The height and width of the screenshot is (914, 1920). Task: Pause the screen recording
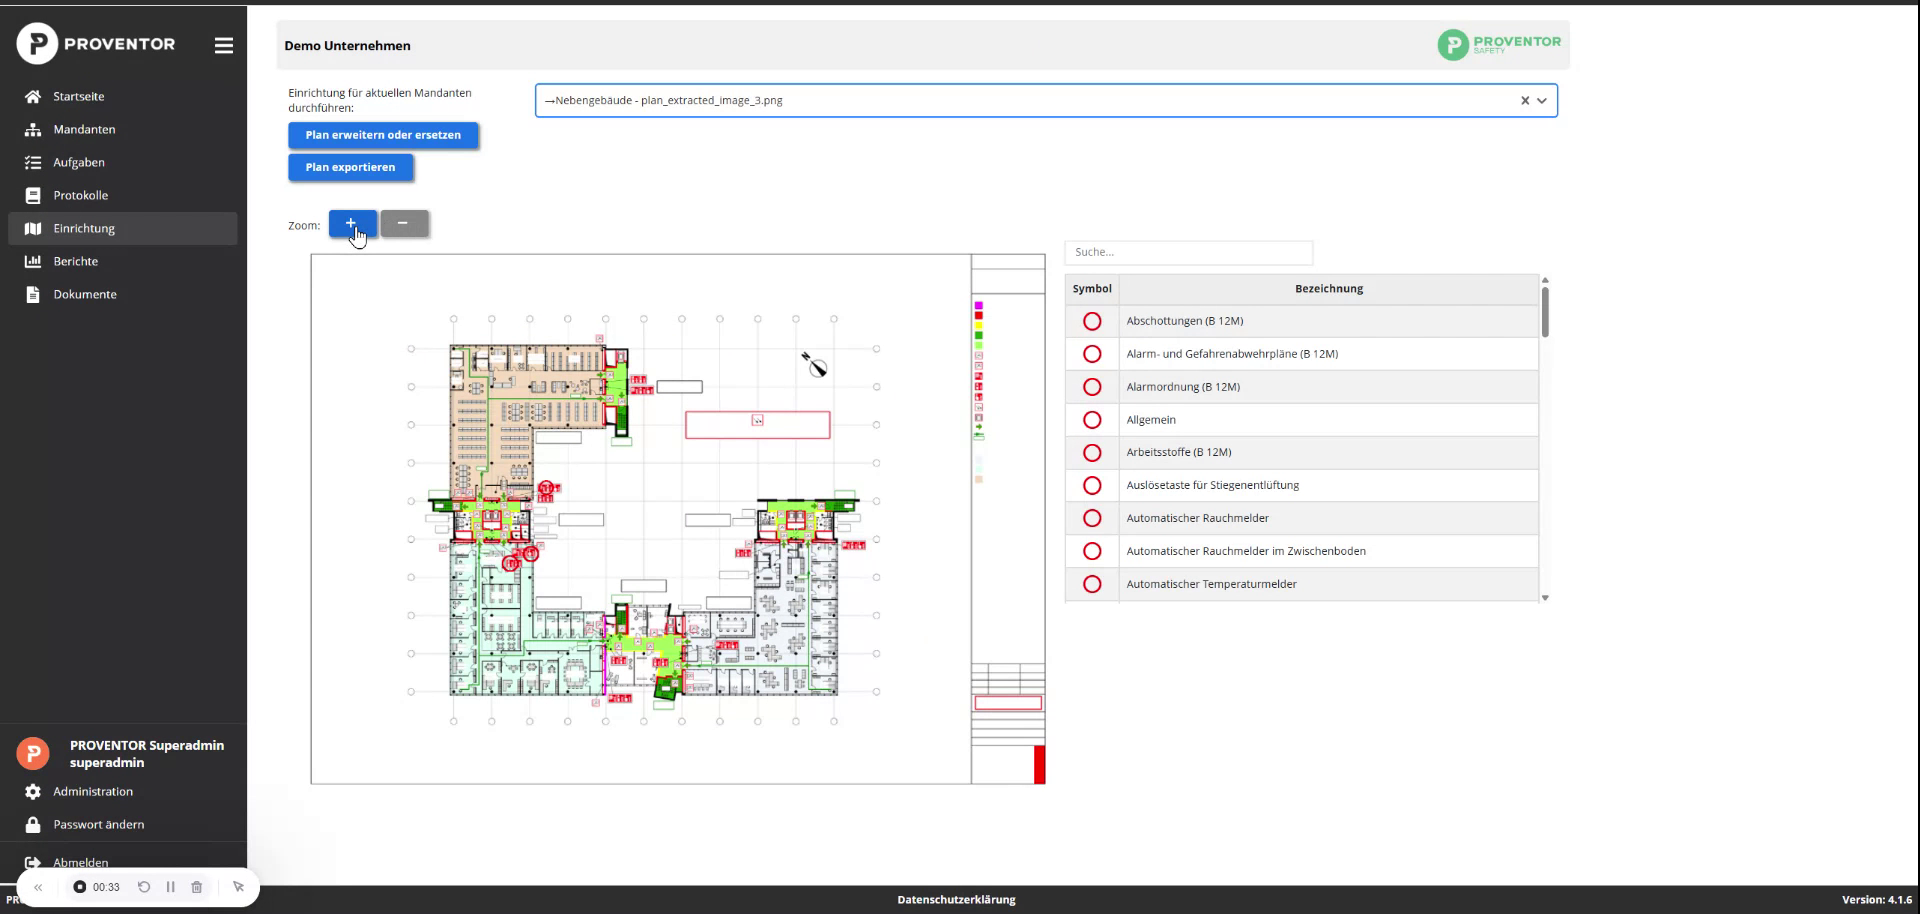pos(170,887)
